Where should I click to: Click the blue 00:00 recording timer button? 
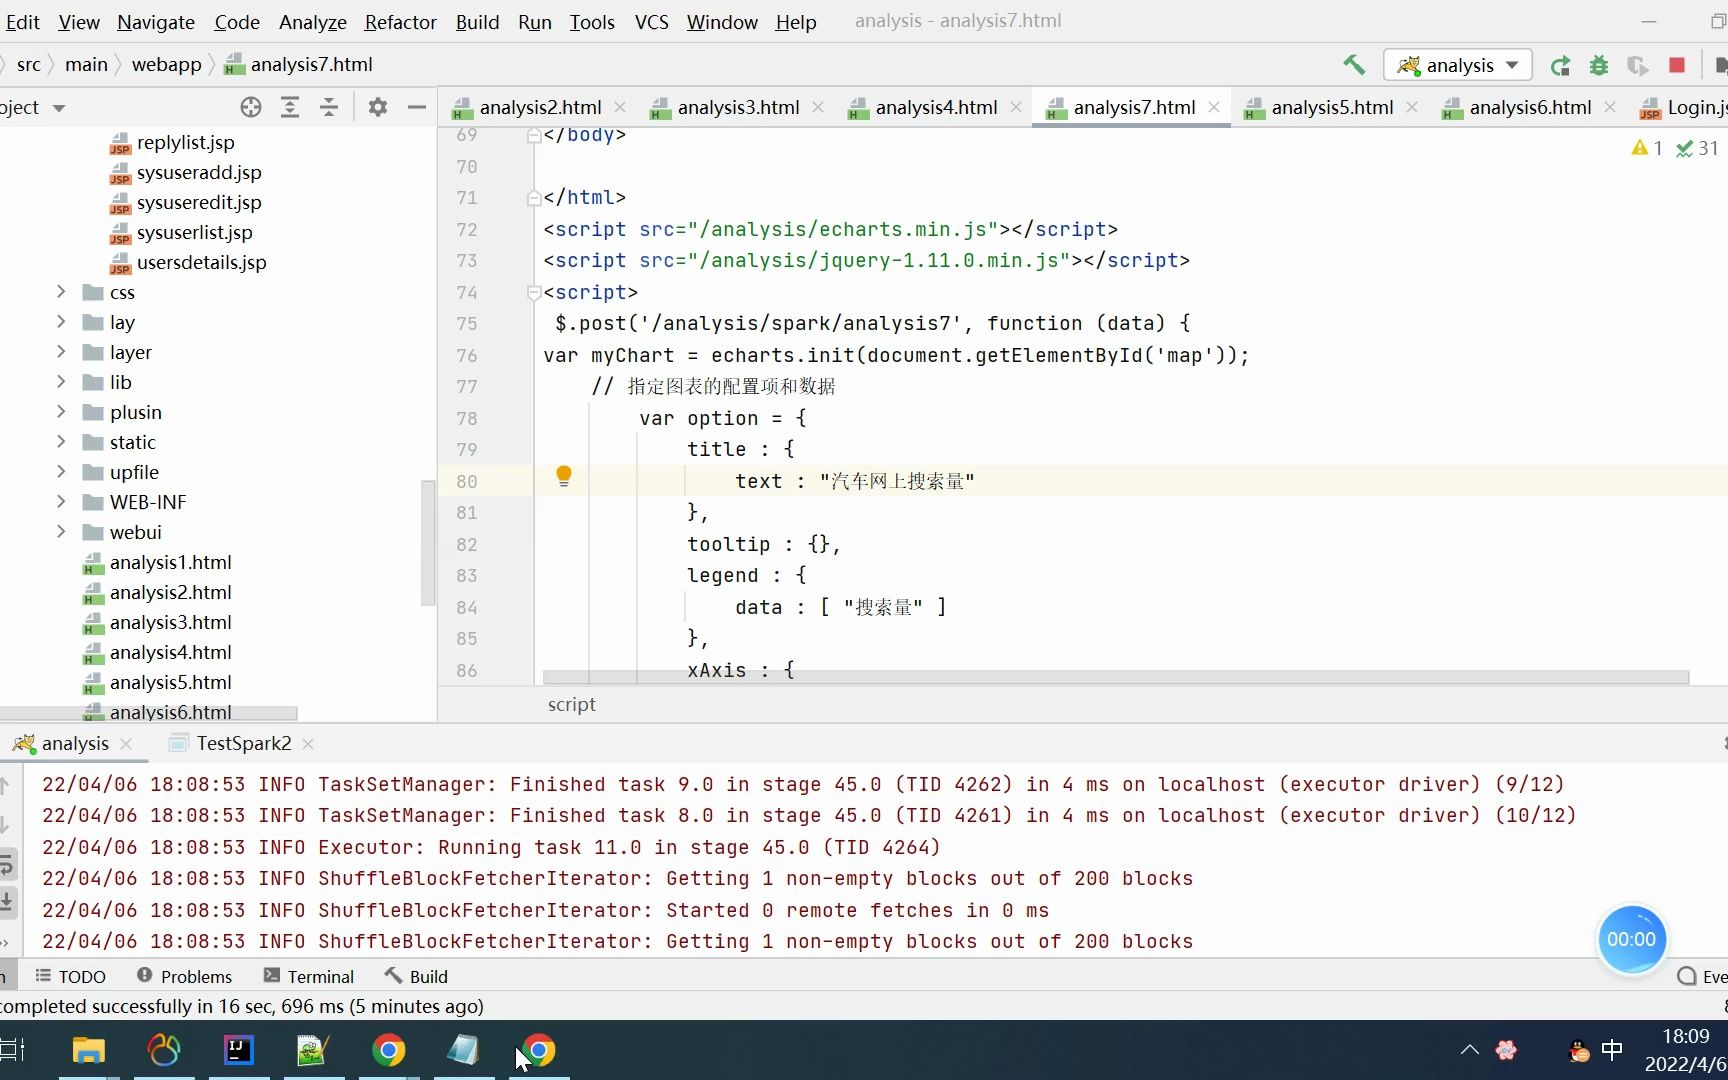point(1631,940)
